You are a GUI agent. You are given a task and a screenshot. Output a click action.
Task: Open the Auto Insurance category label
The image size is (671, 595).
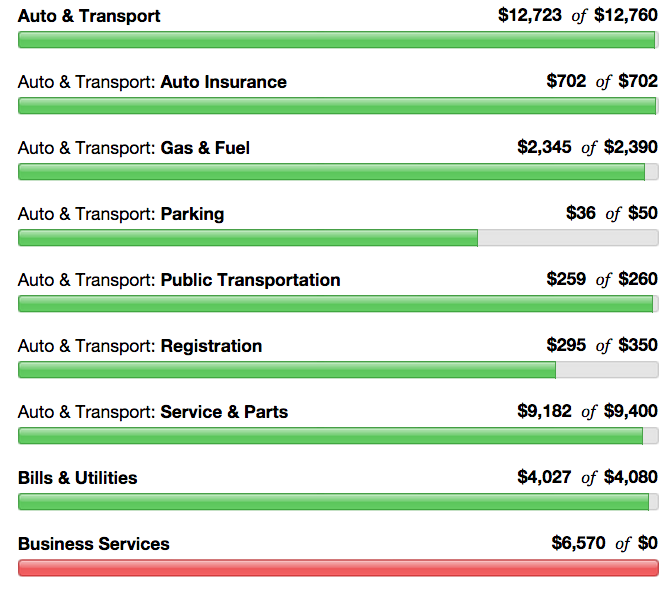[x=223, y=82]
